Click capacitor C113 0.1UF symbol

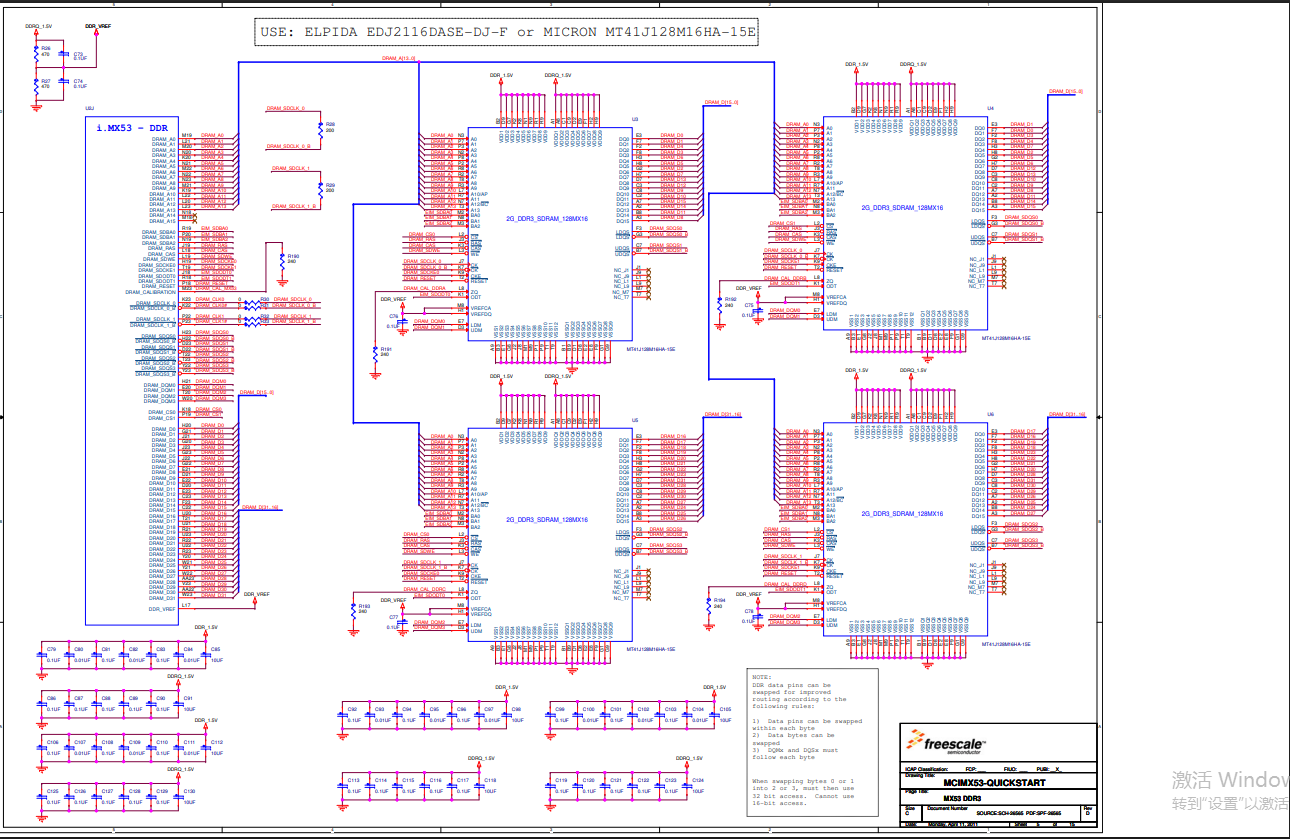click(x=343, y=785)
